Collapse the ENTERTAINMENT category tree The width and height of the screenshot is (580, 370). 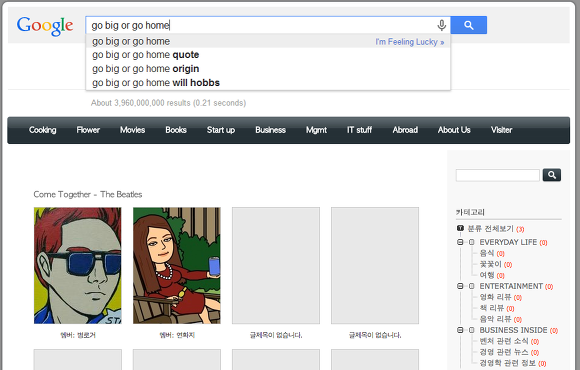coord(460,286)
